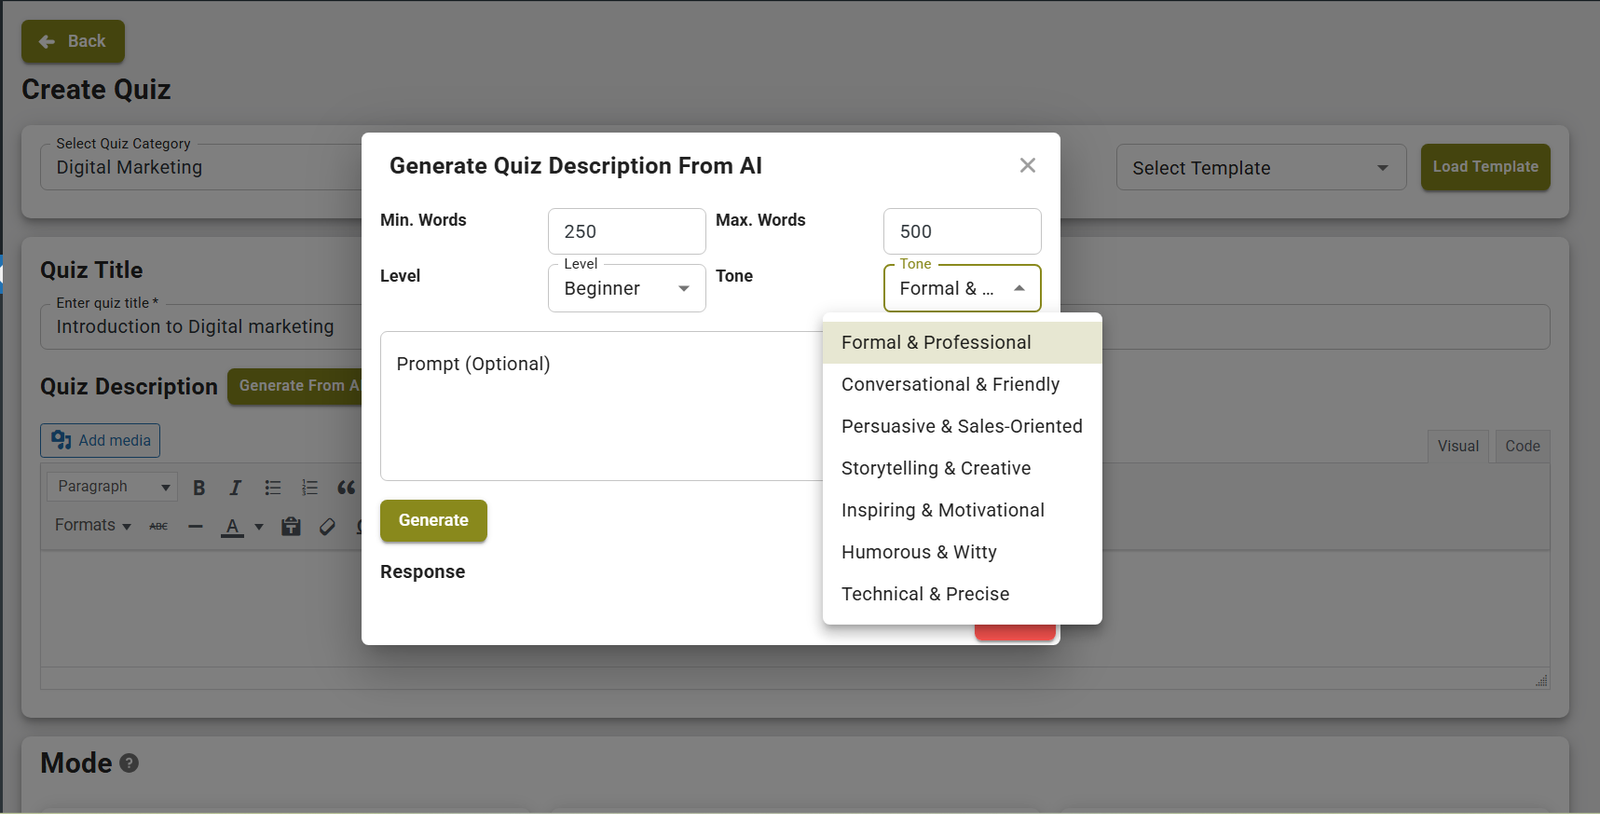Select Technical & Precise from the tone list

coord(925,594)
